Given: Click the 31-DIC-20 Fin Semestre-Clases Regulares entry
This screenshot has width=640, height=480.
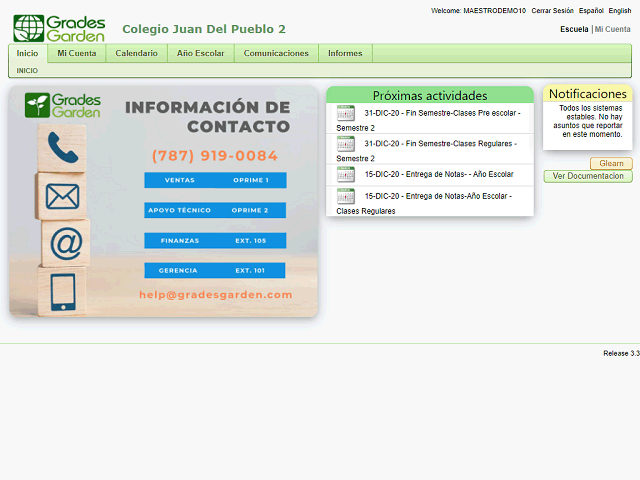Looking at the screenshot, I should pyautogui.click(x=430, y=149).
